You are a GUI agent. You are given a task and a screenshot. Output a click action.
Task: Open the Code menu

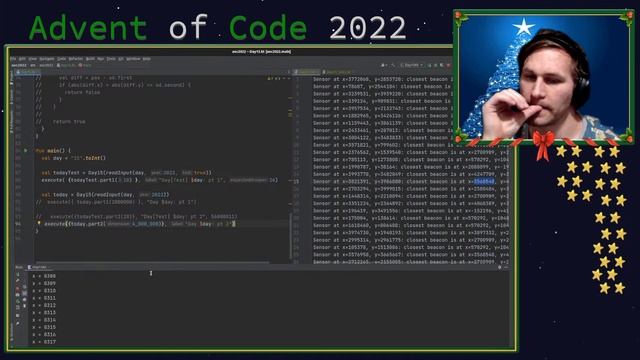[x=61, y=59]
